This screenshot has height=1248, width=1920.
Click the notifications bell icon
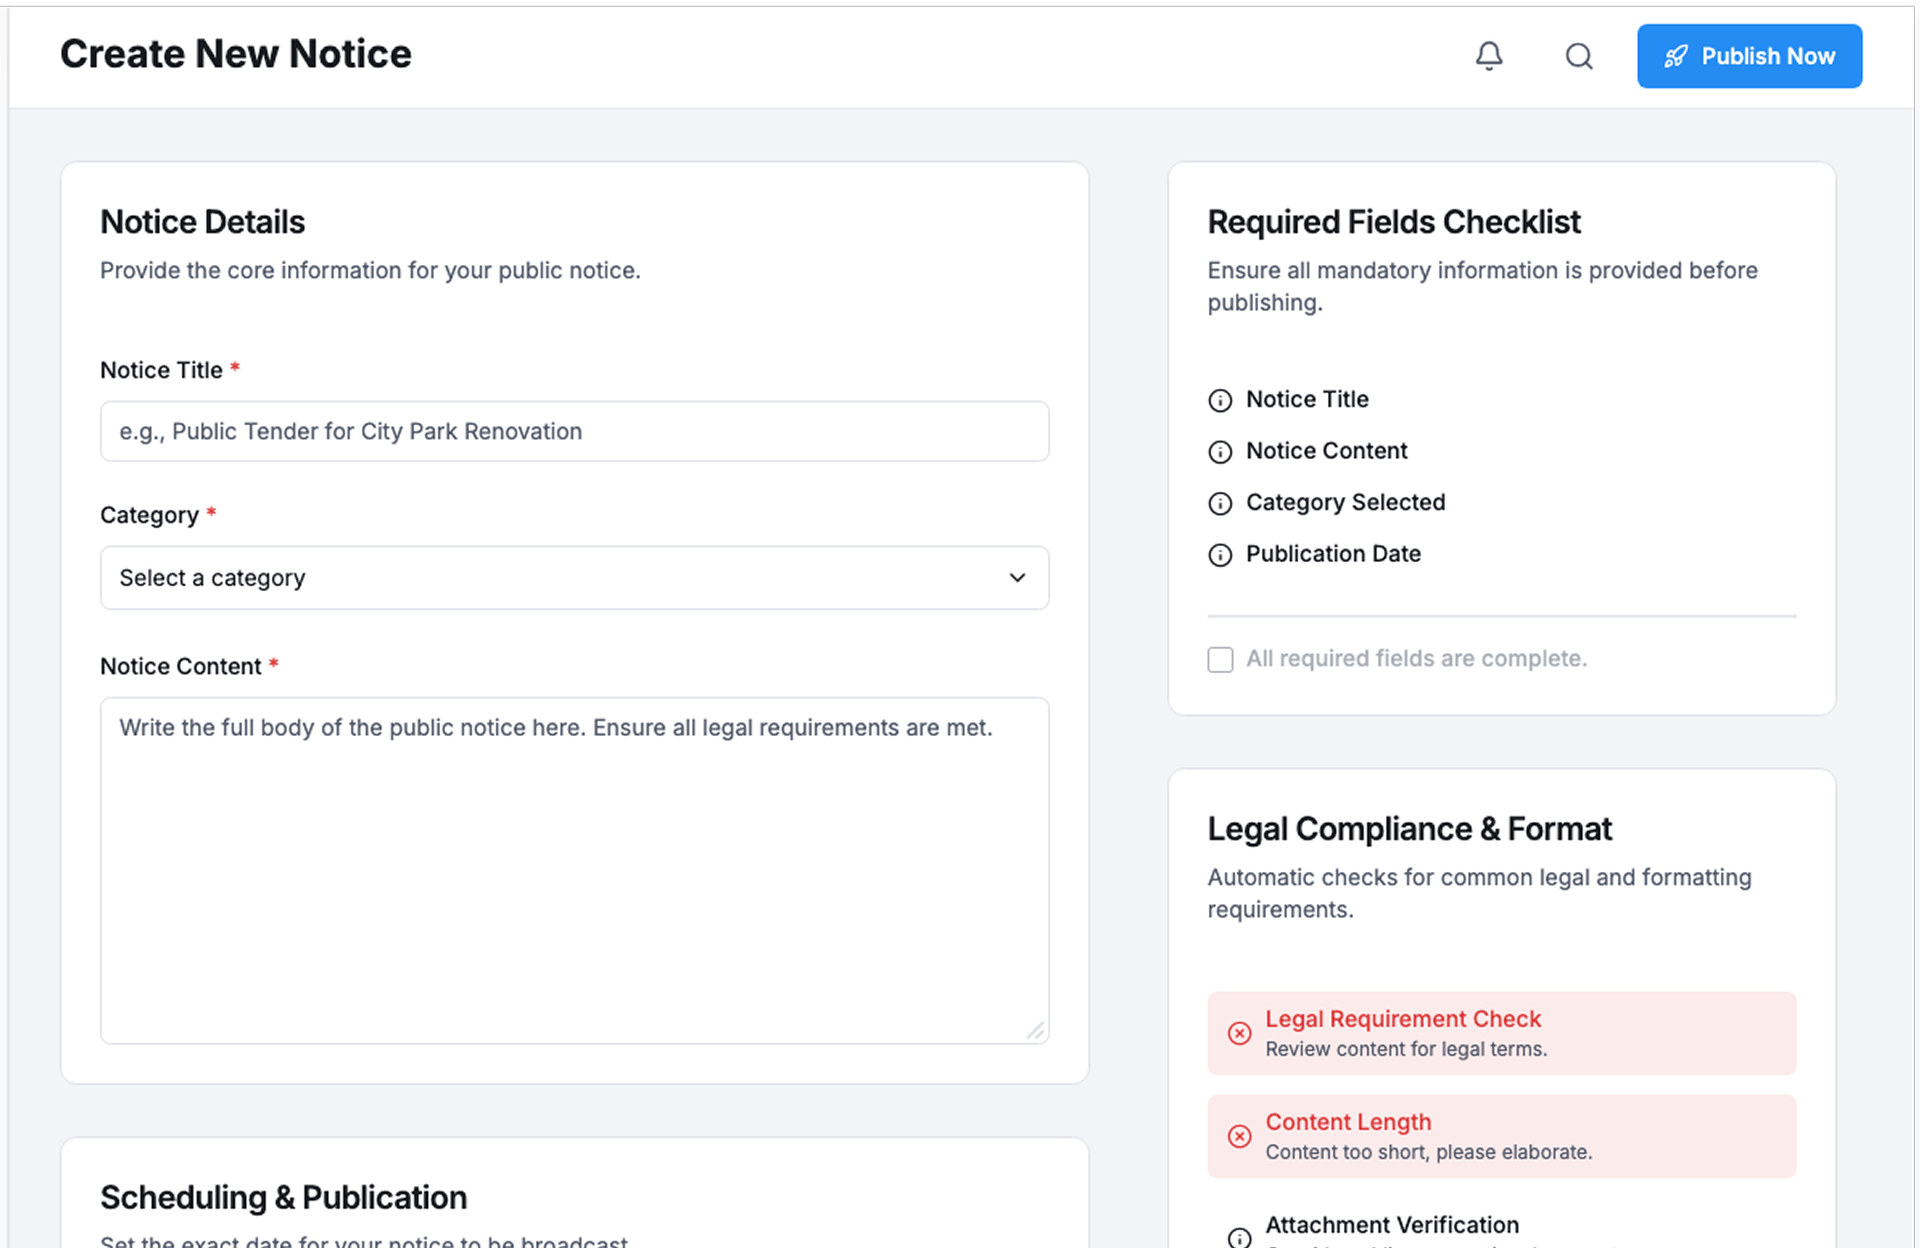click(1489, 56)
